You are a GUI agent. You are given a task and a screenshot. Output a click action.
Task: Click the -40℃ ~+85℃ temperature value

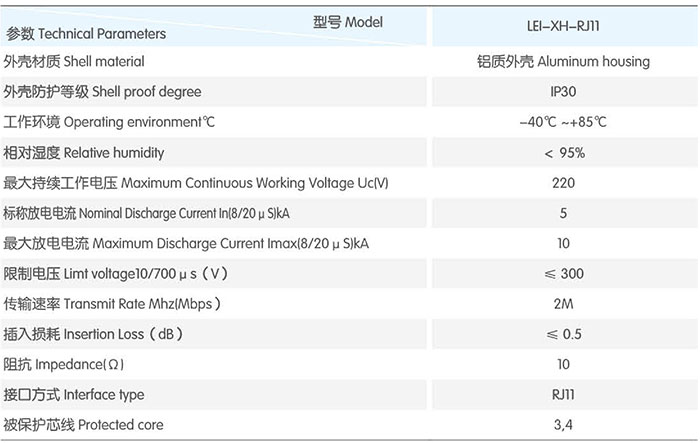point(563,122)
